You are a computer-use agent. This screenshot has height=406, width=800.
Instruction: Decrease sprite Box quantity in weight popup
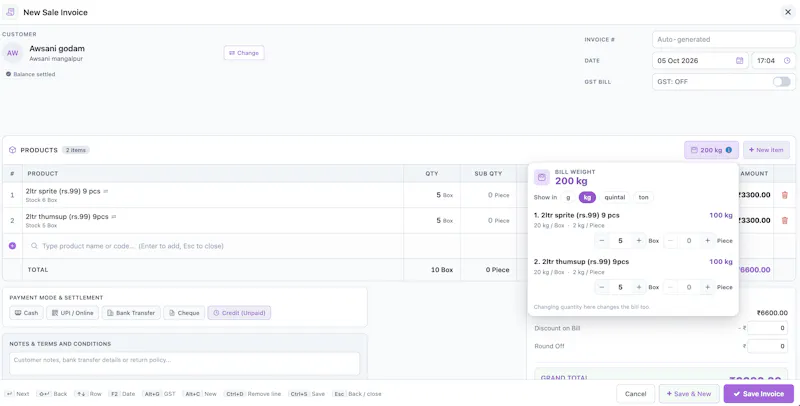pos(602,241)
